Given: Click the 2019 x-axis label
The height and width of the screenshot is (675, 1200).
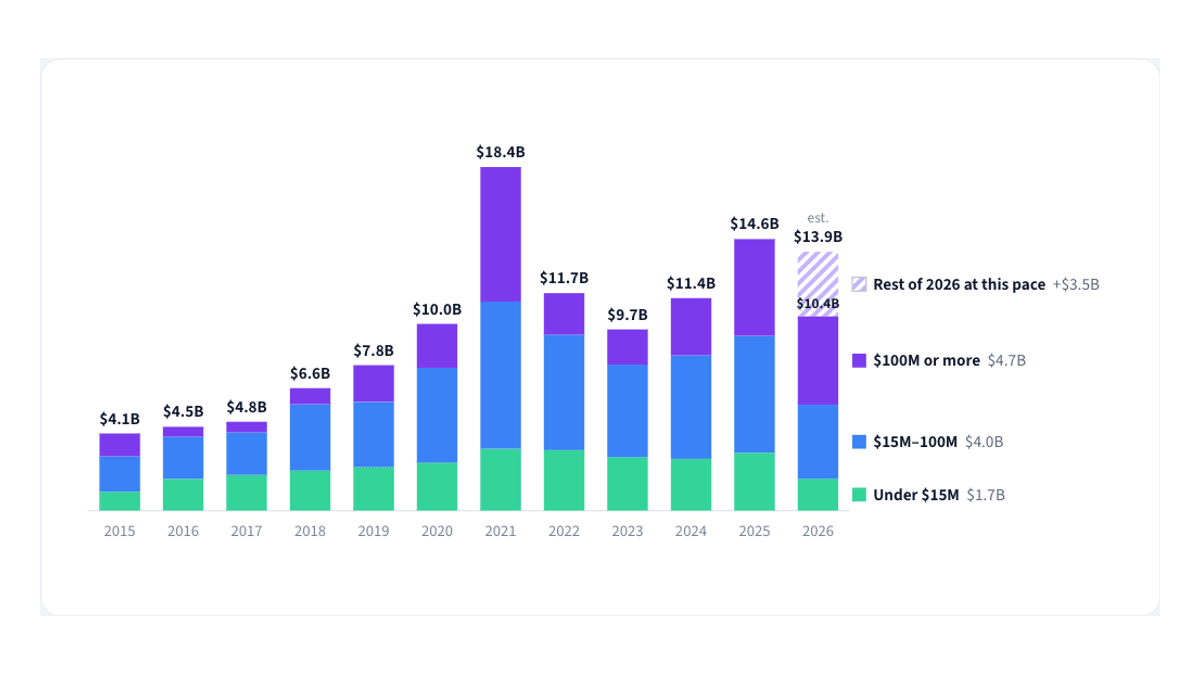Looking at the screenshot, I should pos(373,531).
